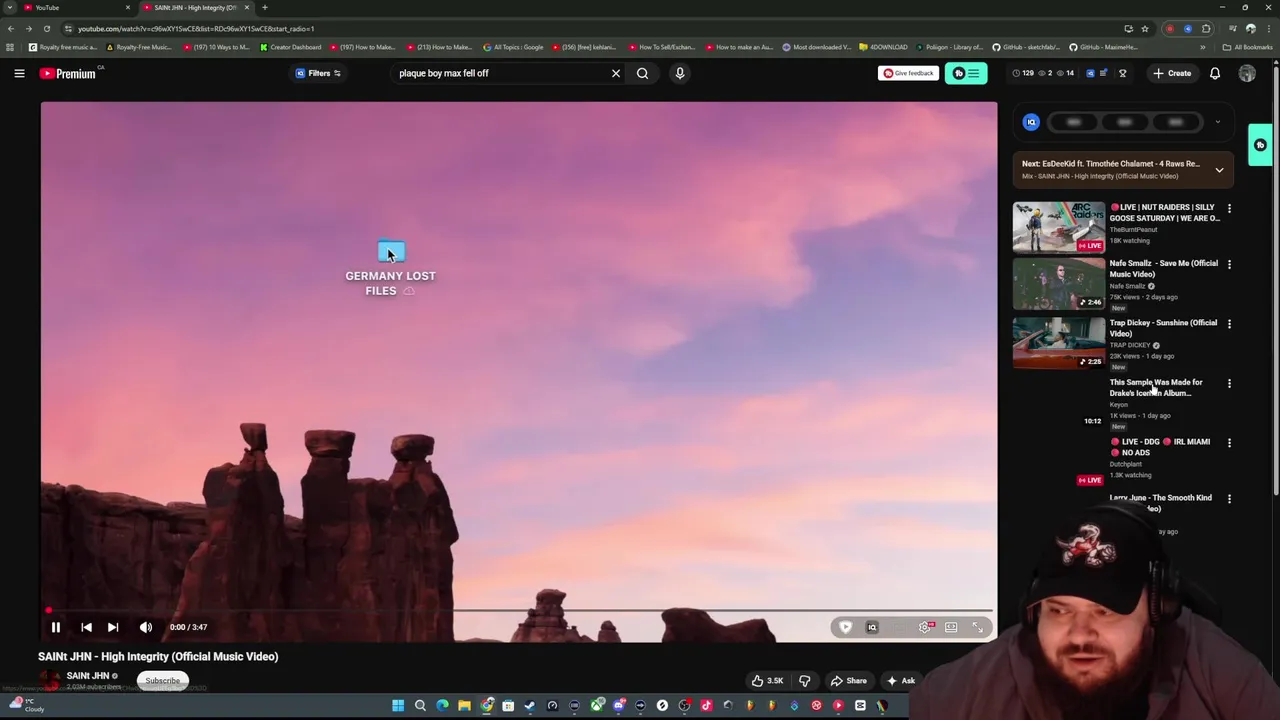Open Windows taskbar search
Viewport: 1280px width, 720px height.
tap(420, 706)
